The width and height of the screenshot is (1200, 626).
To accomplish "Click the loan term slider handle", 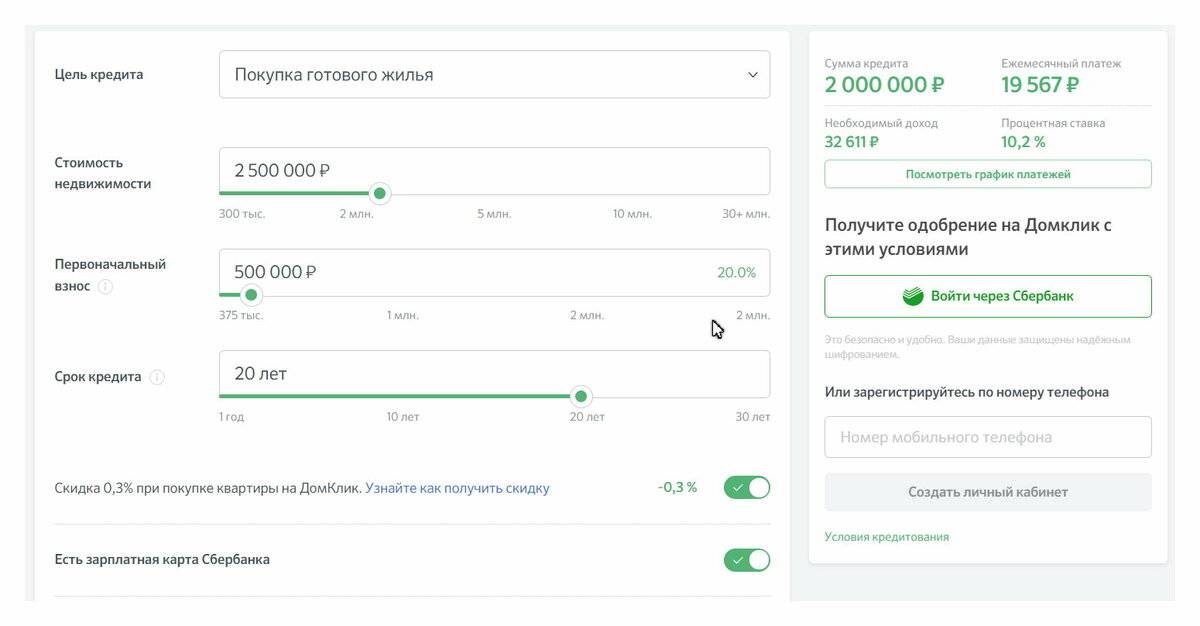I will coord(581,396).
